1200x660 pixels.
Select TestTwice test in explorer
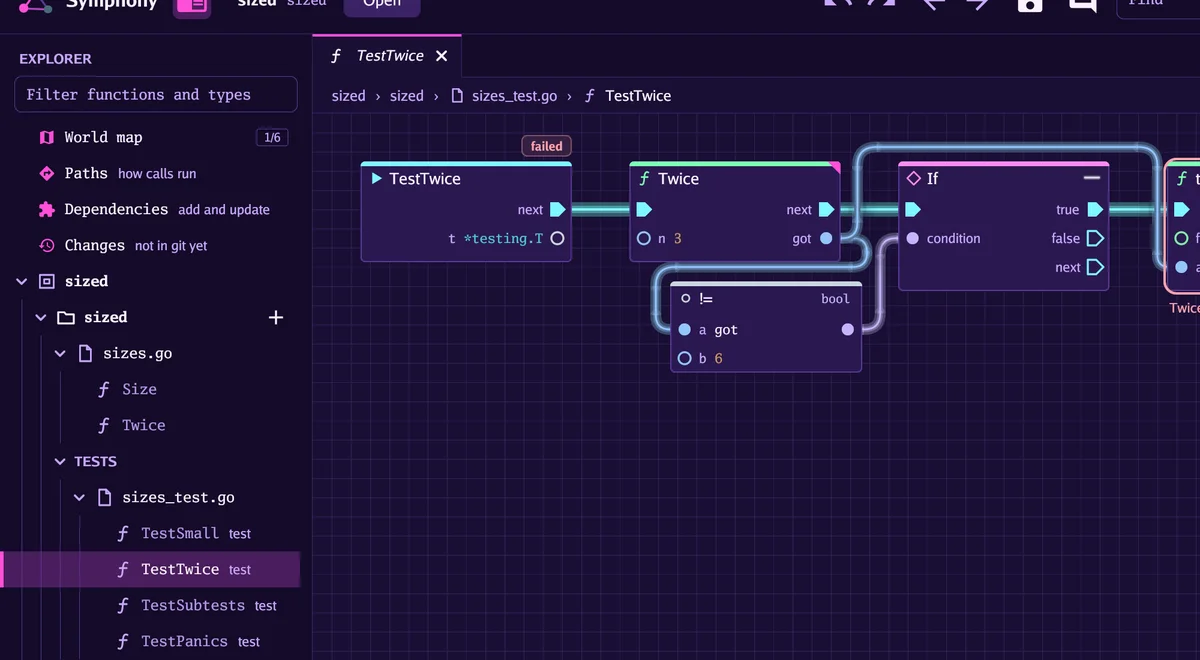click(150, 569)
